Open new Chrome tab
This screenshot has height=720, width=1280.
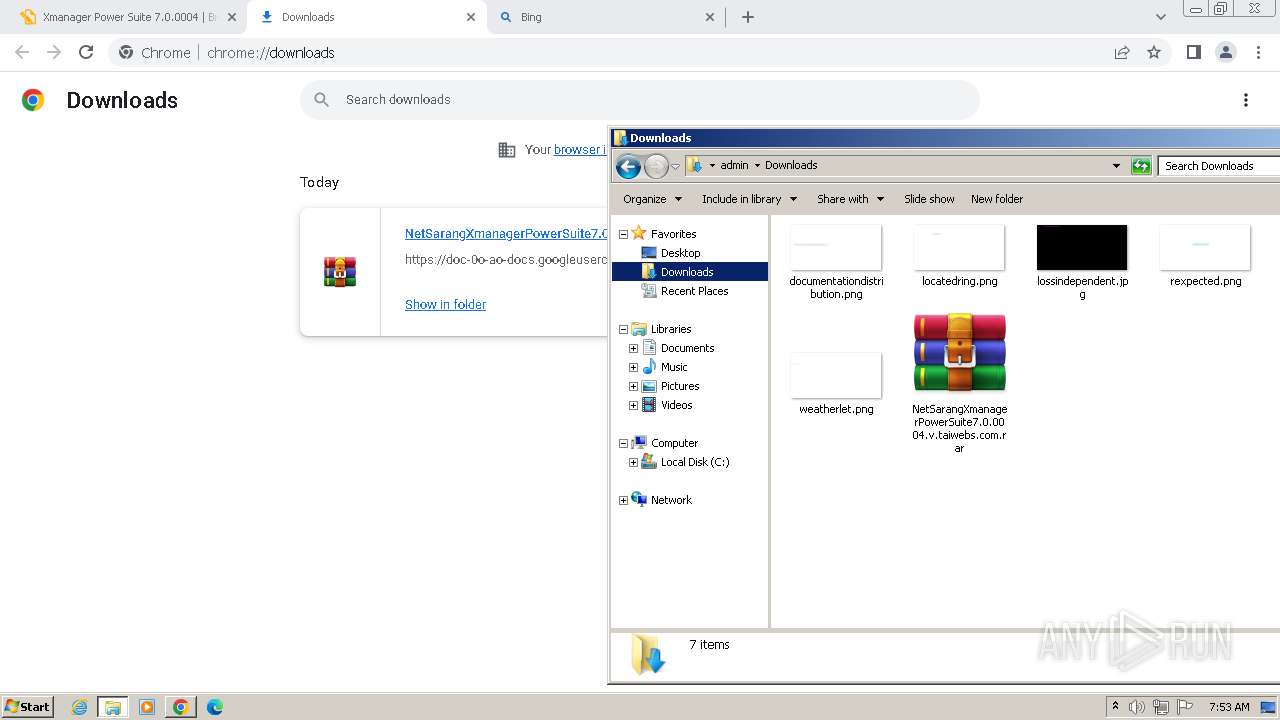(748, 17)
